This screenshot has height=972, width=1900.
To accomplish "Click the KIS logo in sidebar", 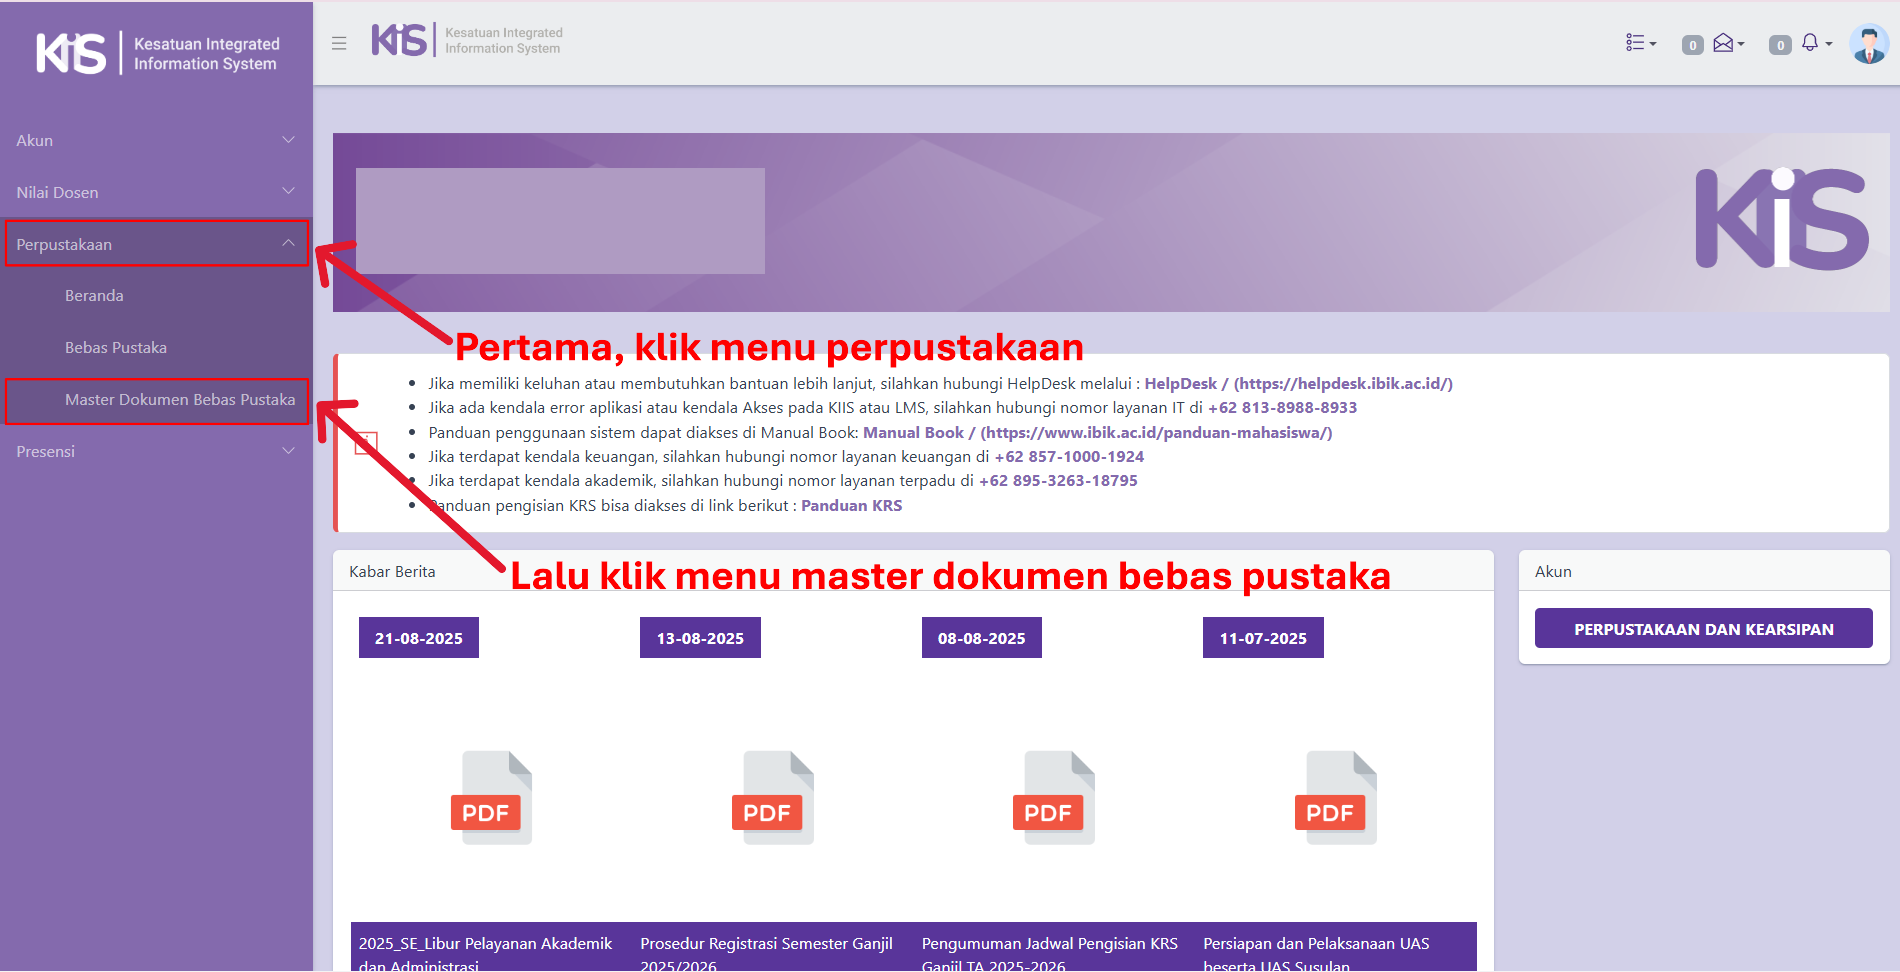I will [157, 54].
